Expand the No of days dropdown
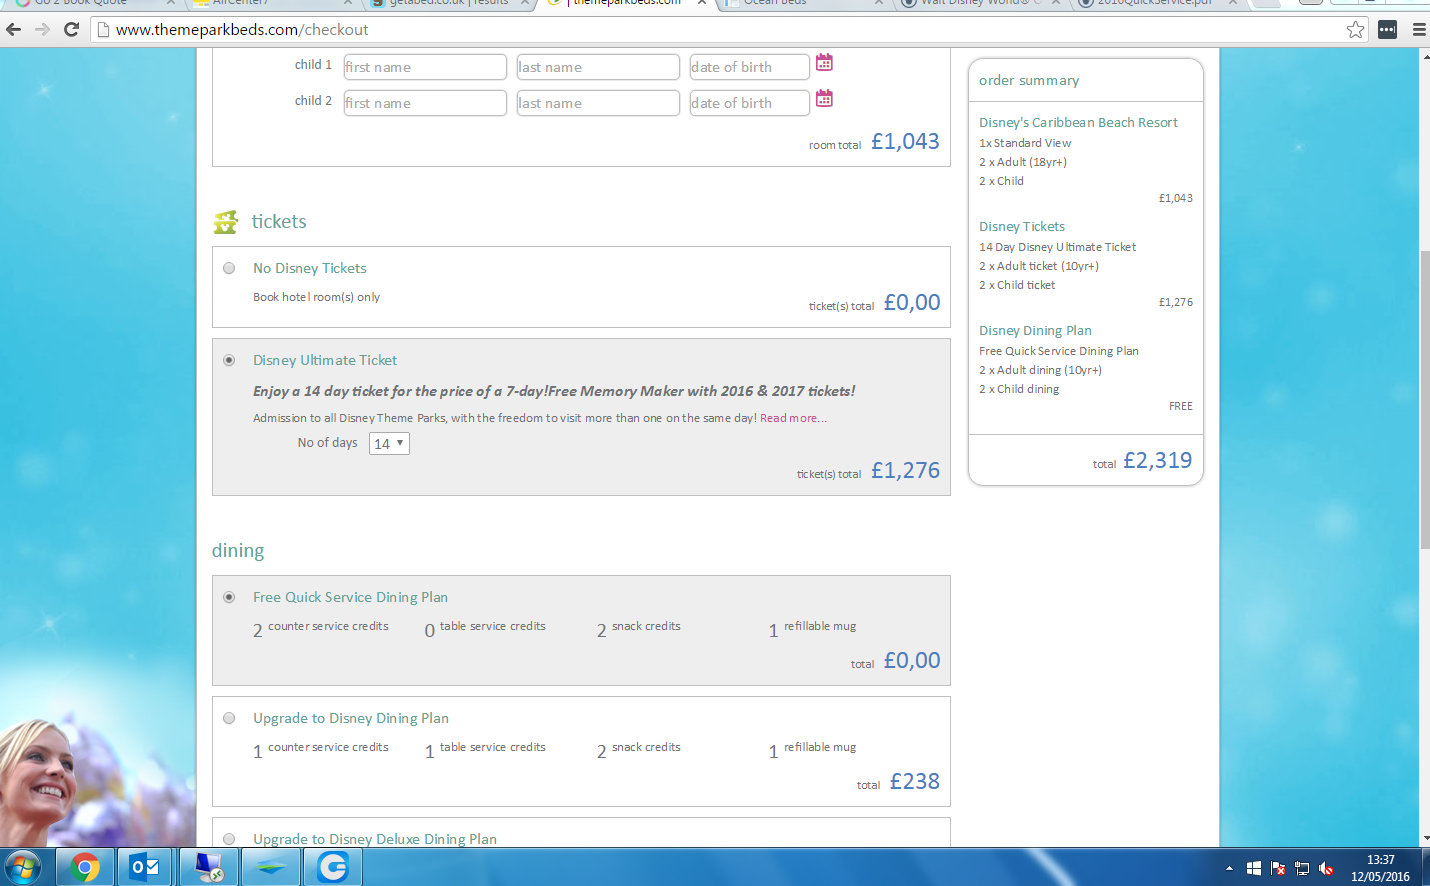1430x886 pixels. pos(389,443)
